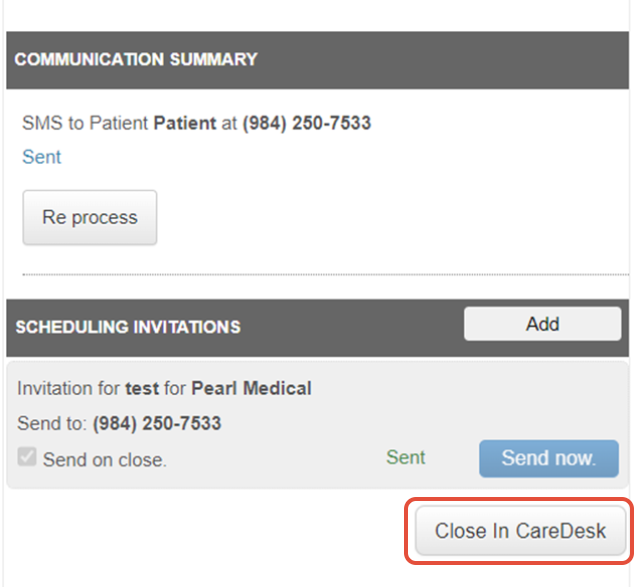Click the blue Sent status link

pyautogui.click(x=41, y=157)
